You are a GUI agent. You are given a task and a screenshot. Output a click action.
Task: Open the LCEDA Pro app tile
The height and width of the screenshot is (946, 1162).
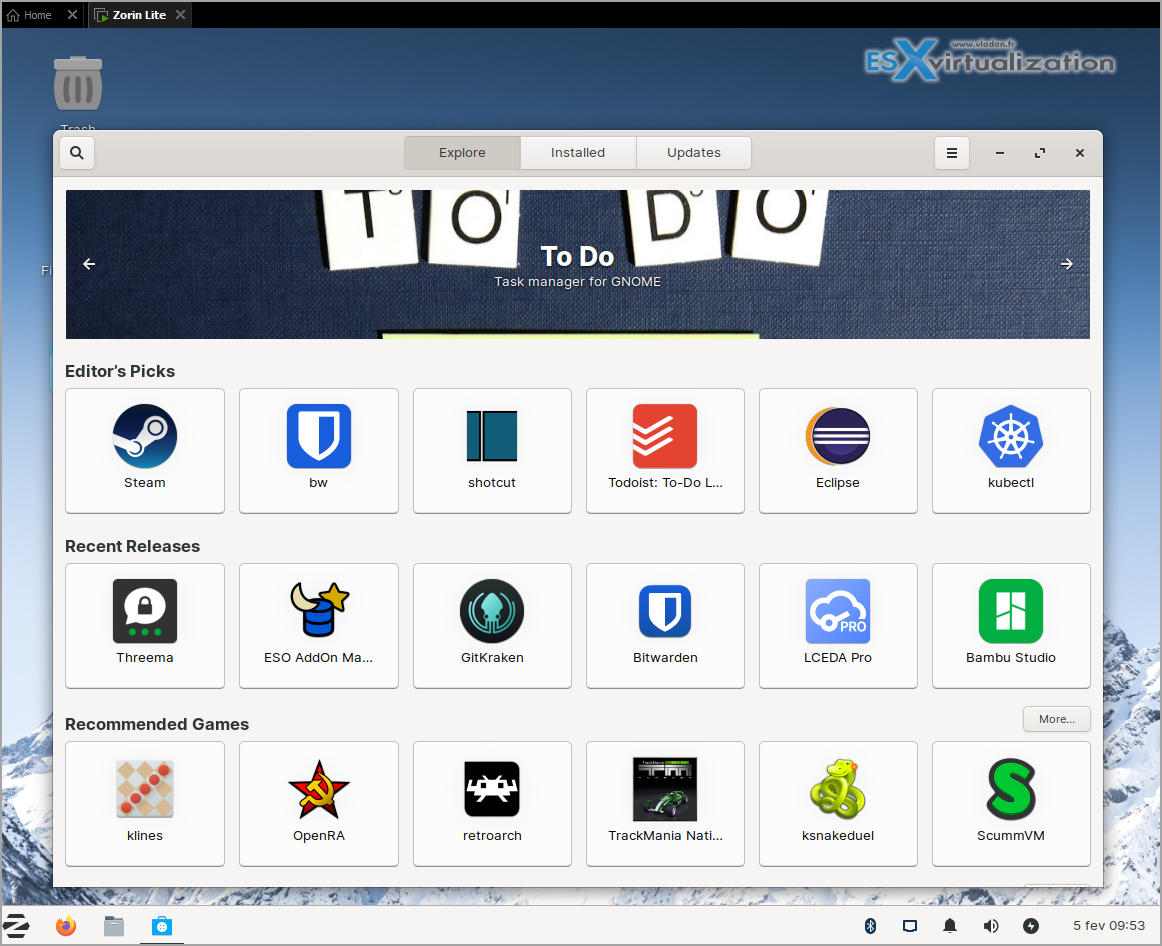click(838, 625)
